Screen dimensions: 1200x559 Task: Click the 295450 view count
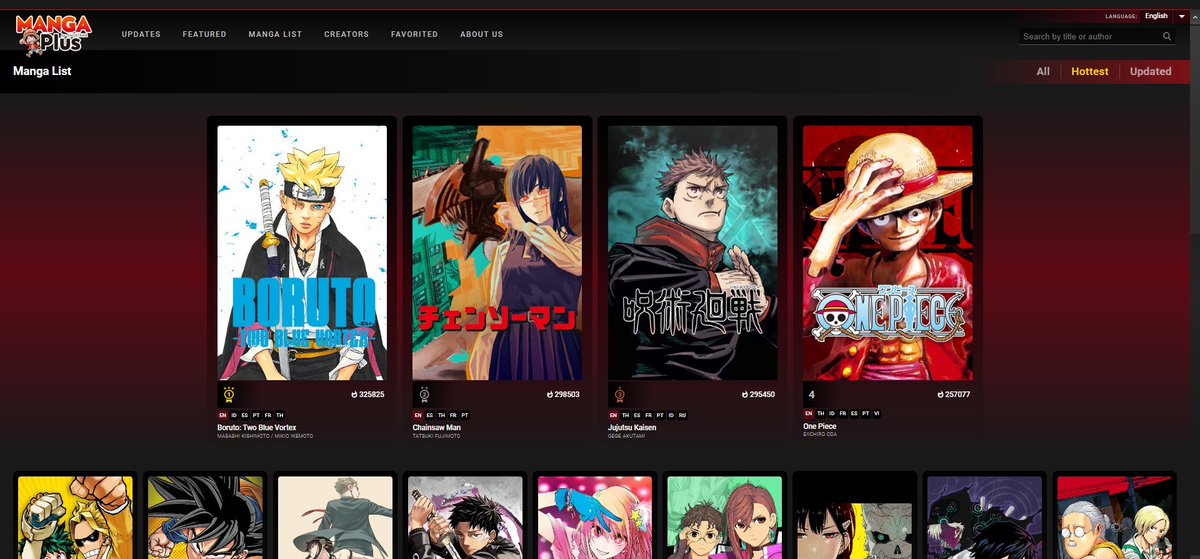[x=762, y=395]
